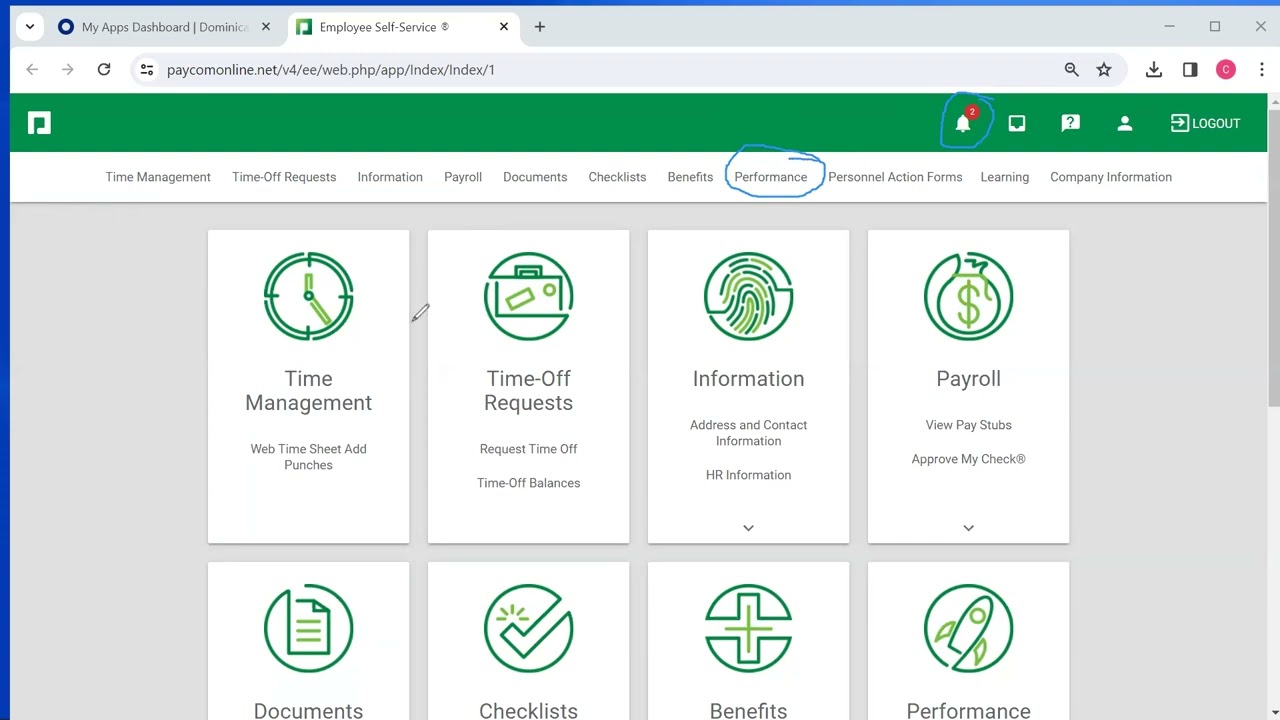Open Chrome three-dot menu
The height and width of the screenshot is (720, 1280).
coord(1262,69)
